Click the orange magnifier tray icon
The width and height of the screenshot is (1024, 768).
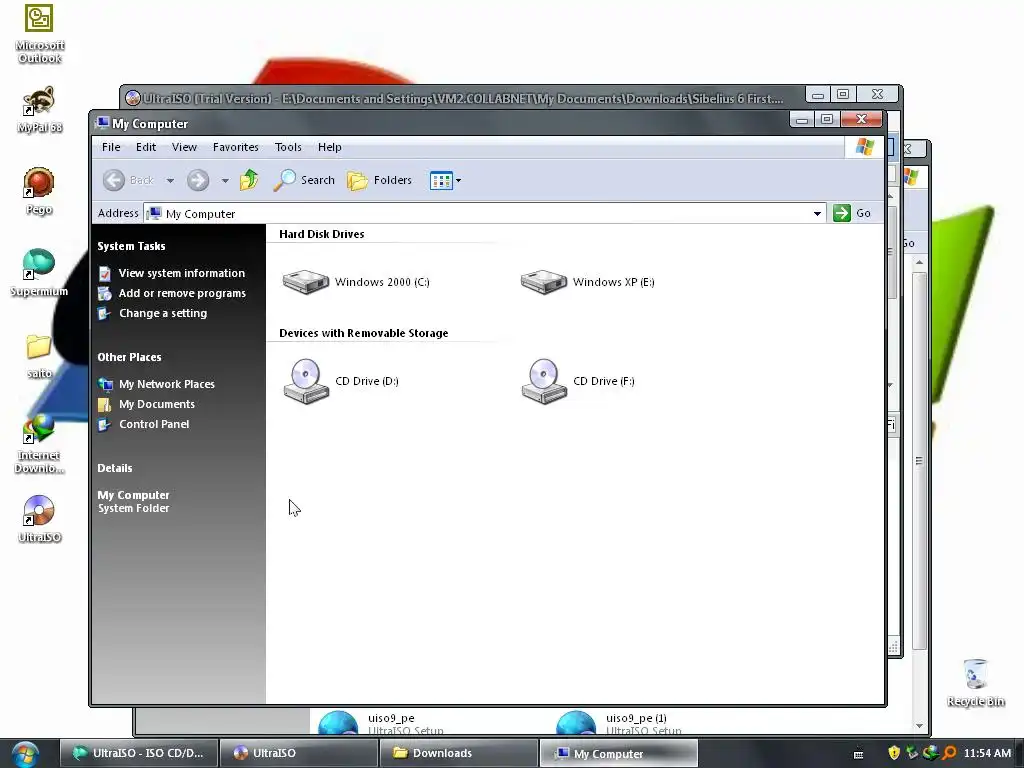[x=949, y=753]
